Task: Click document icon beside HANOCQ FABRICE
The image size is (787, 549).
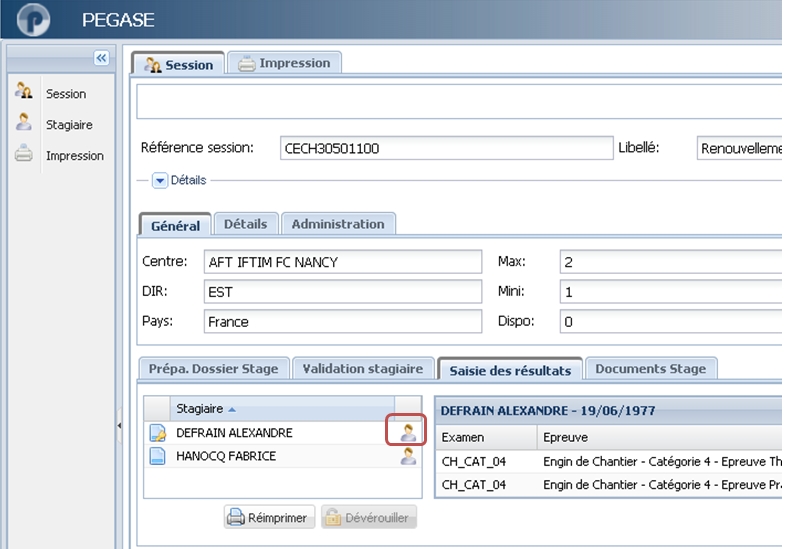Action: 158,456
